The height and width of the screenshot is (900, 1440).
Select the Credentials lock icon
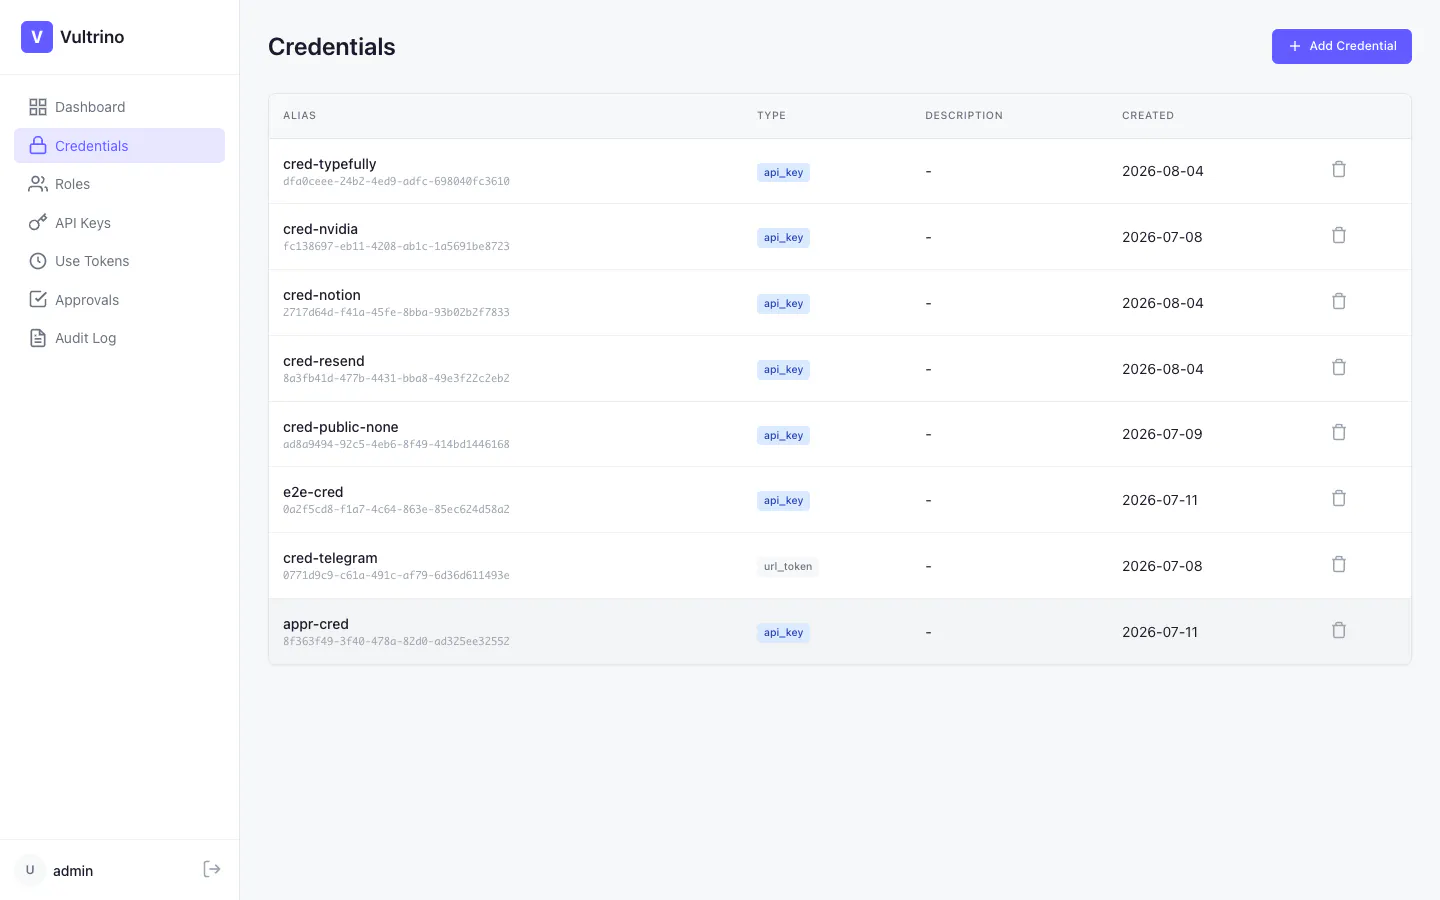tap(38, 146)
